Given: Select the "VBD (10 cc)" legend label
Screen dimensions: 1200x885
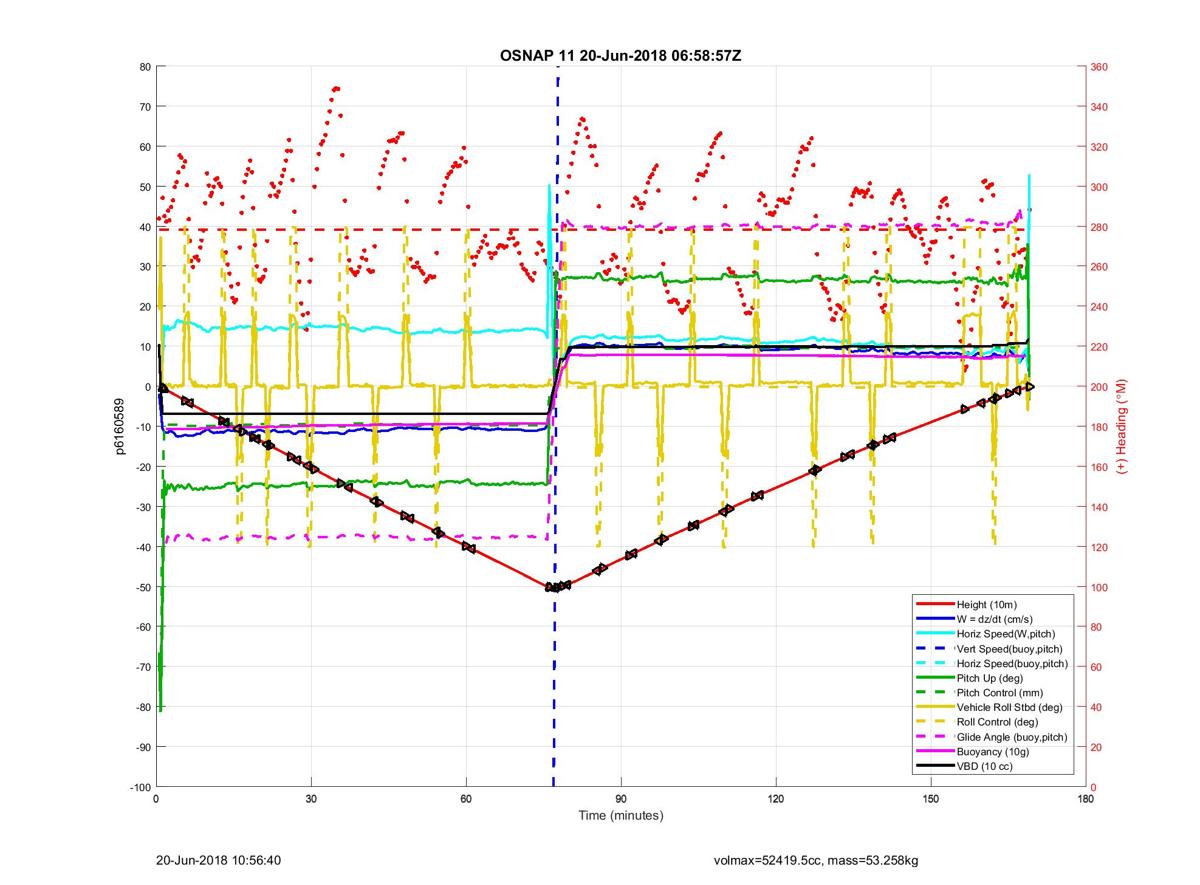Looking at the screenshot, I should tap(986, 766).
